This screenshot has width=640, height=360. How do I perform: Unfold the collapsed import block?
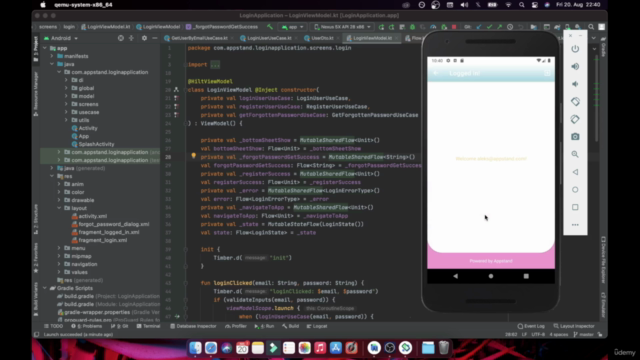215,64
